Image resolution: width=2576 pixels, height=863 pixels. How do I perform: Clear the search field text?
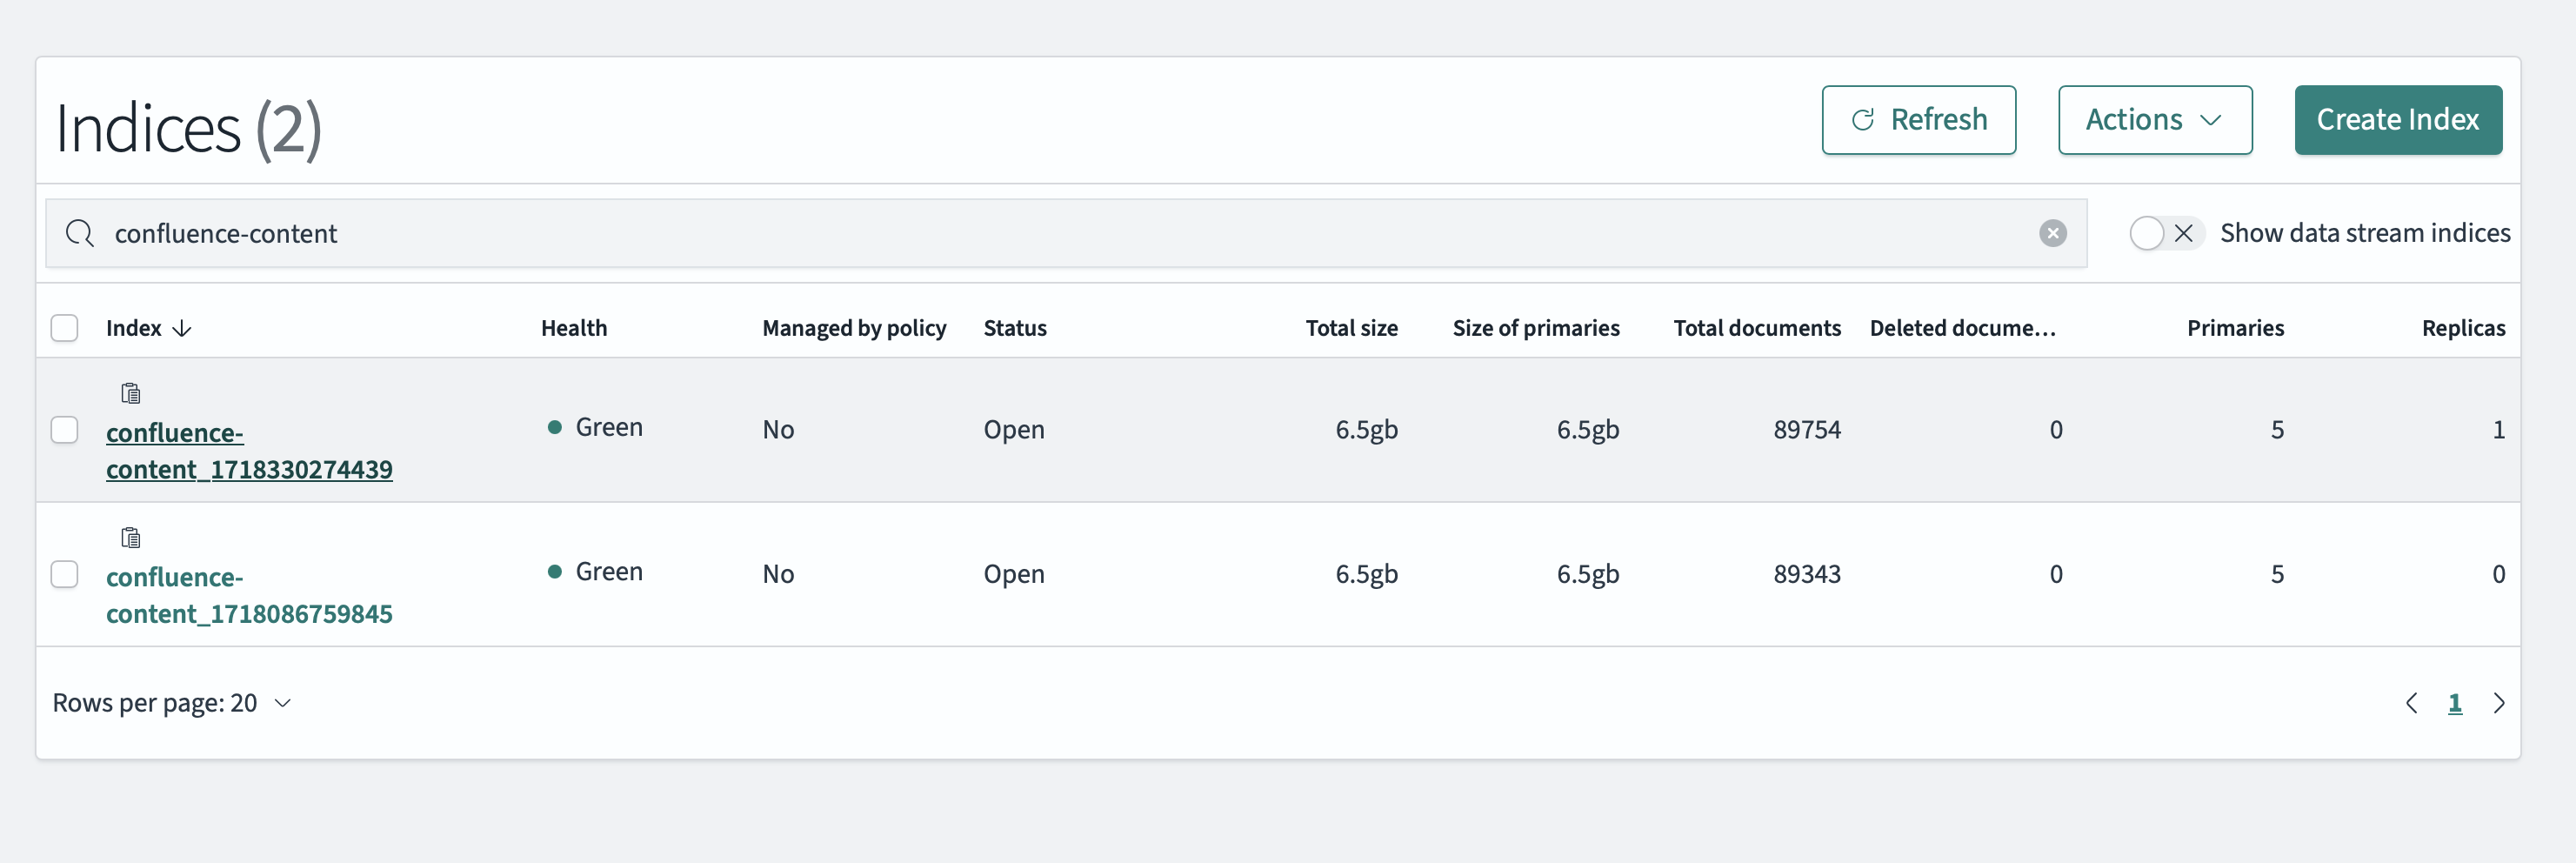2052,233
